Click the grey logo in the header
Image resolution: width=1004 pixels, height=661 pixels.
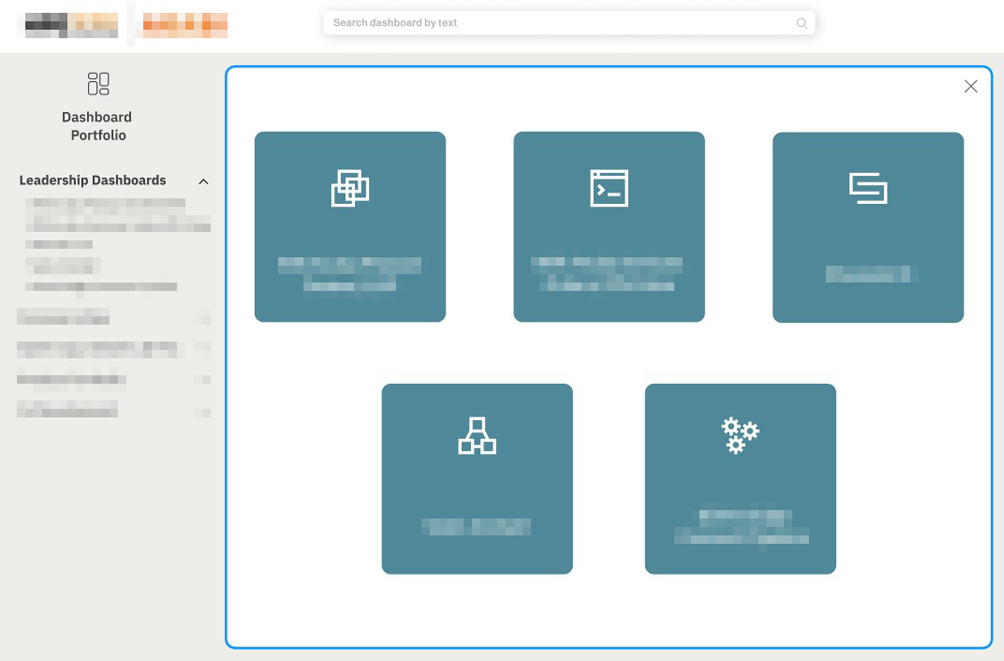pyautogui.click(x=71, y=24)
